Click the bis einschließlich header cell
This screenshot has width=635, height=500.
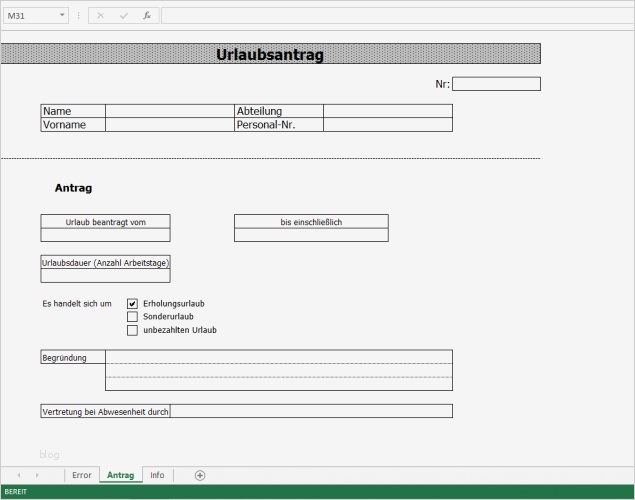coord(311,221)
